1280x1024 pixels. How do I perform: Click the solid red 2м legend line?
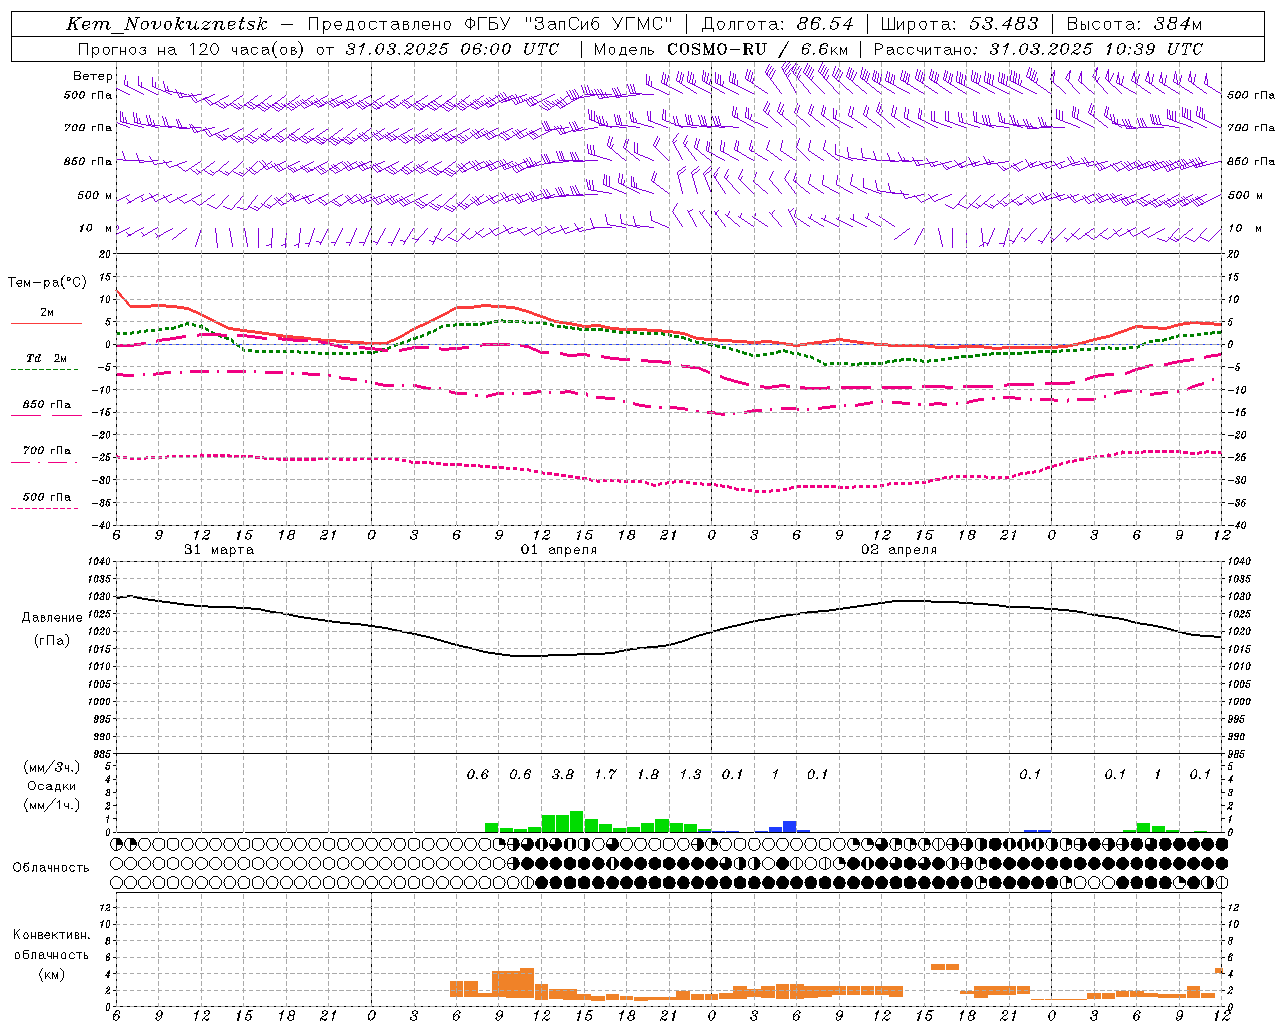(x=46, y=323)
